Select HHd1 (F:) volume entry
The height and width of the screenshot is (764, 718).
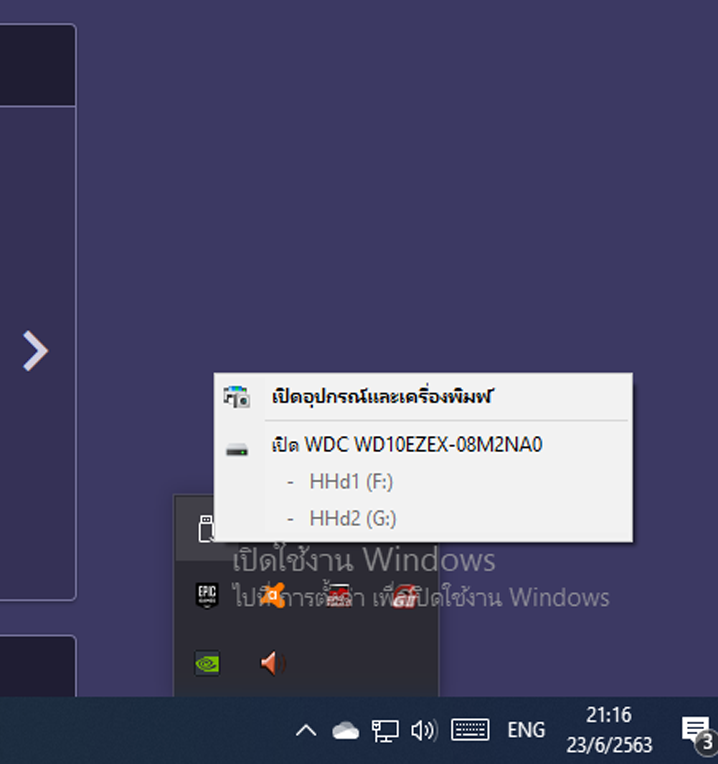423,481
